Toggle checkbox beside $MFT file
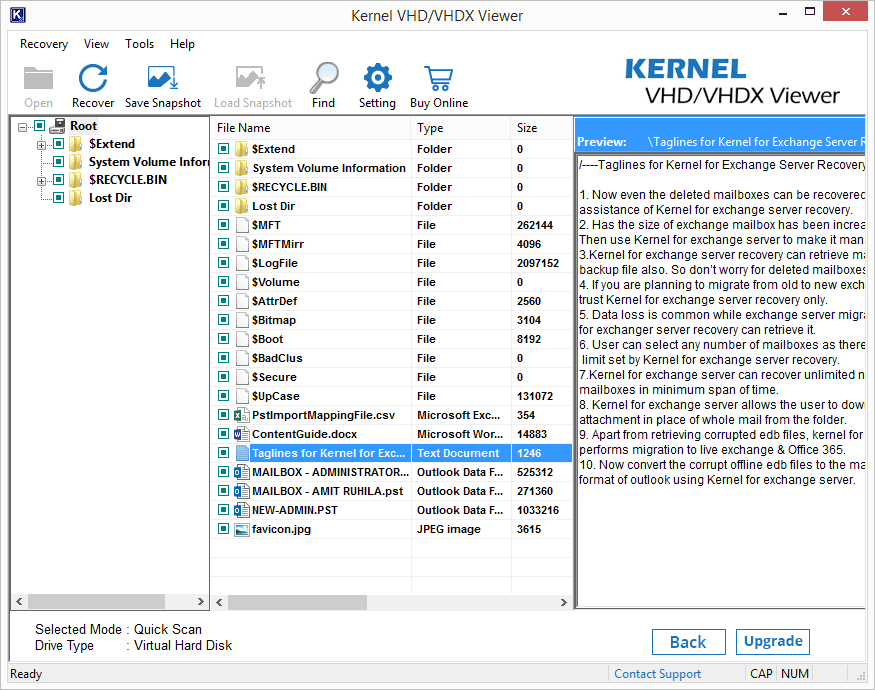Screen dimensions: 875x690 click(223, 225)
